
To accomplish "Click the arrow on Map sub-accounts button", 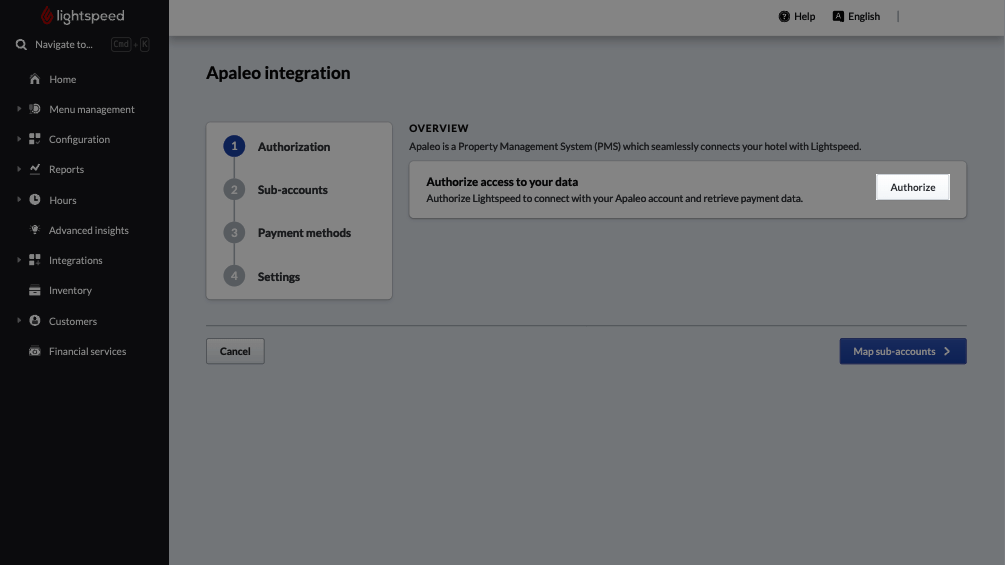I will click(x=947, y=351).
